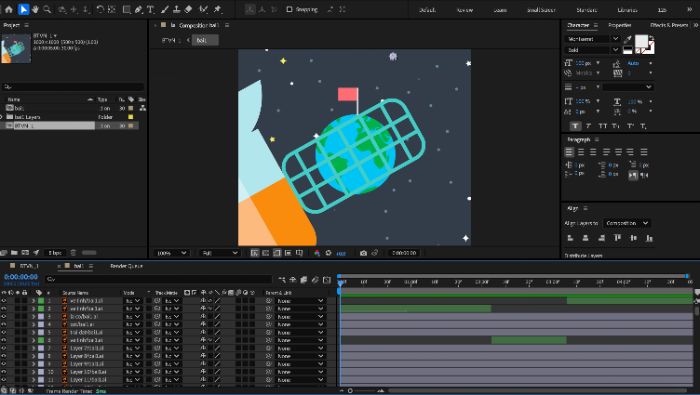Toggle motion blur switch in timeline
Image resolution: width=700 pixels, height=395 pixels.
(315, 280)
